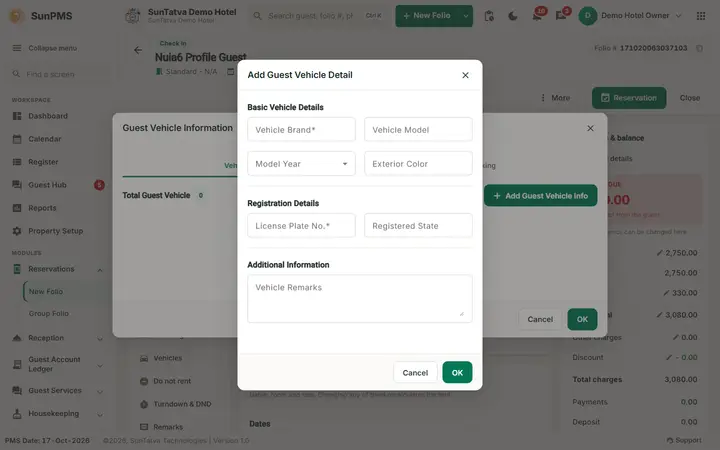Select Vehicles in folio section list
Image resolution: width=720 pixels, height=450 pixels.
[168, 358]
